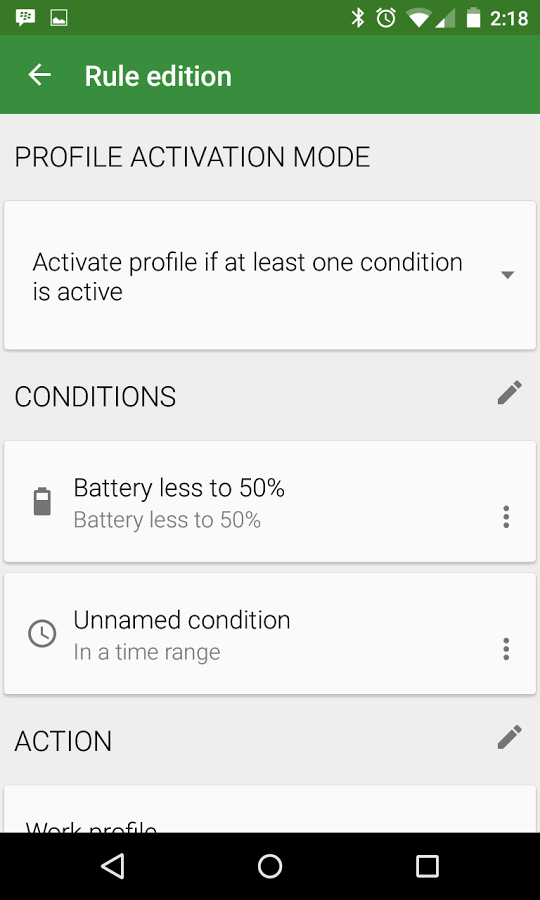Tap Android Back navigation triangle
Image resolution: width=540 pixels, height=900 pixels.
(x=112, y=866)
